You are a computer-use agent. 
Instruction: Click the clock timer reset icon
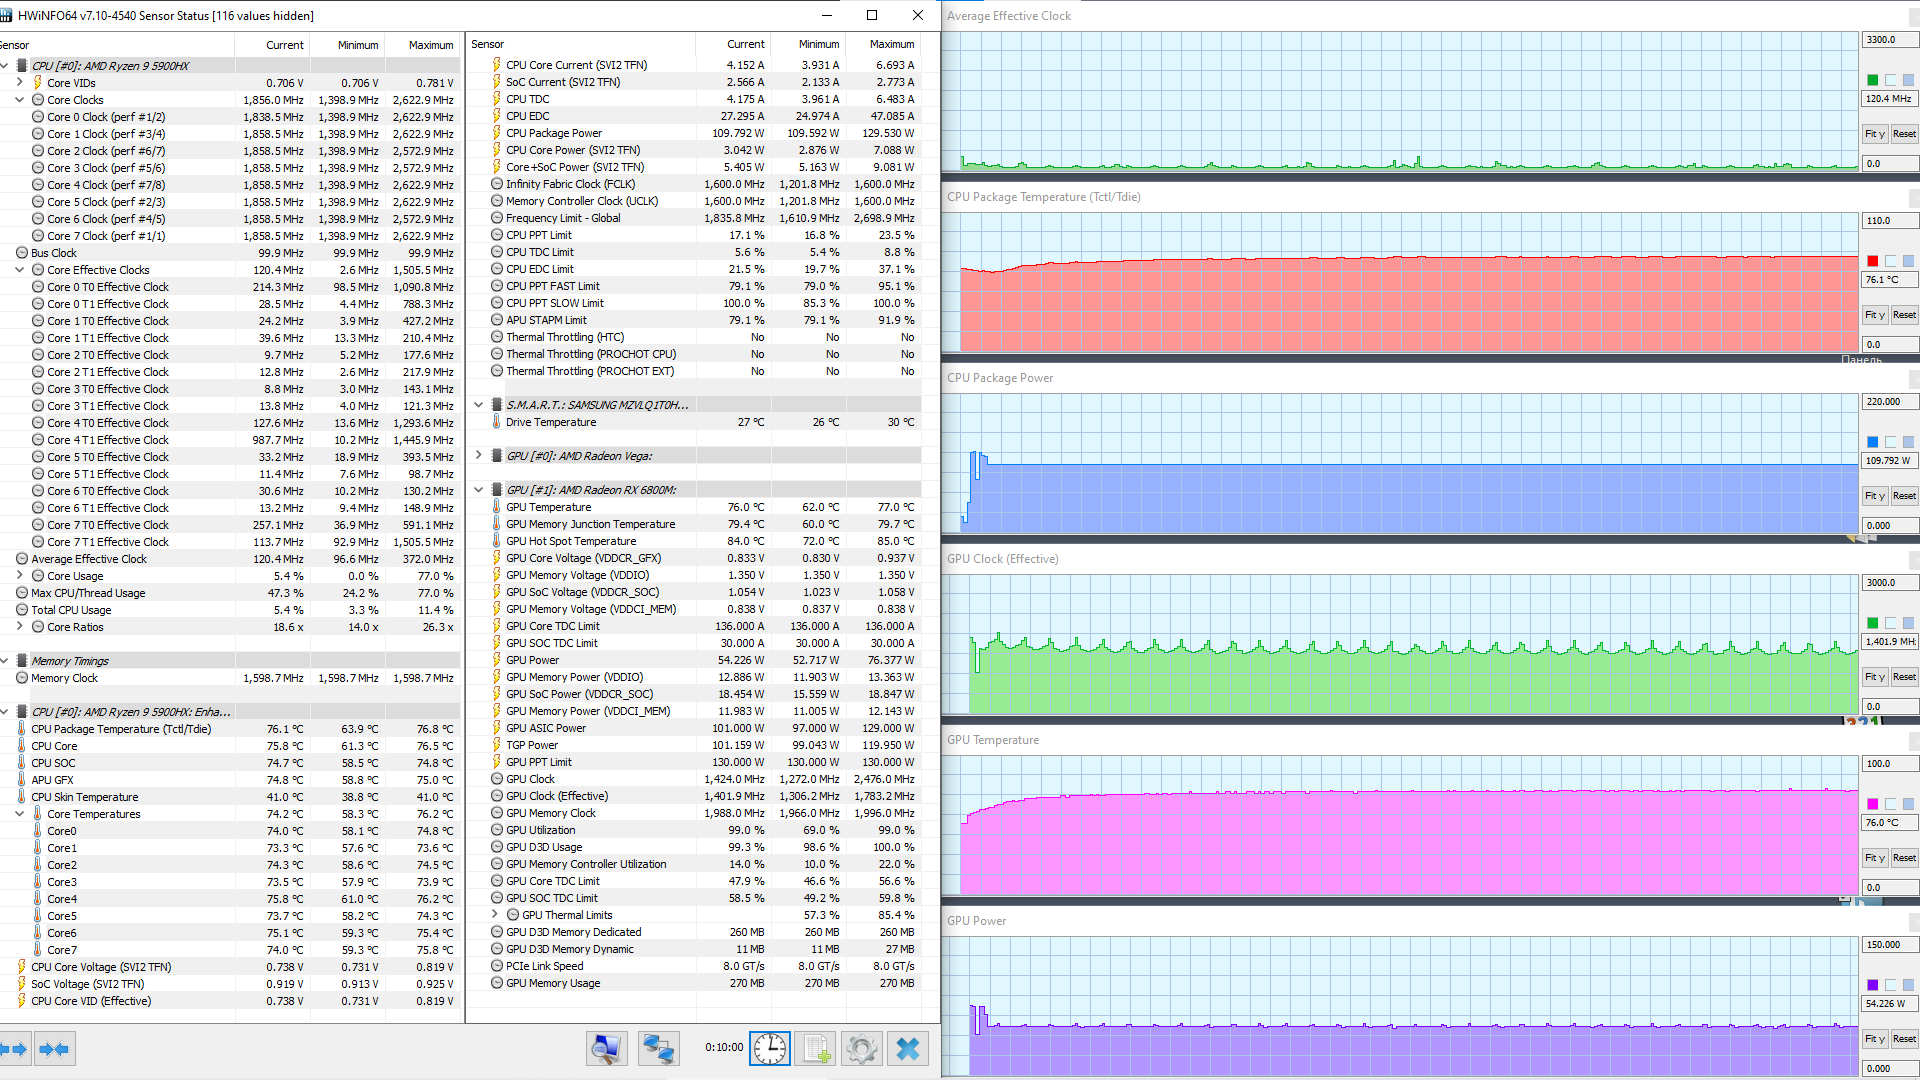769,1048
